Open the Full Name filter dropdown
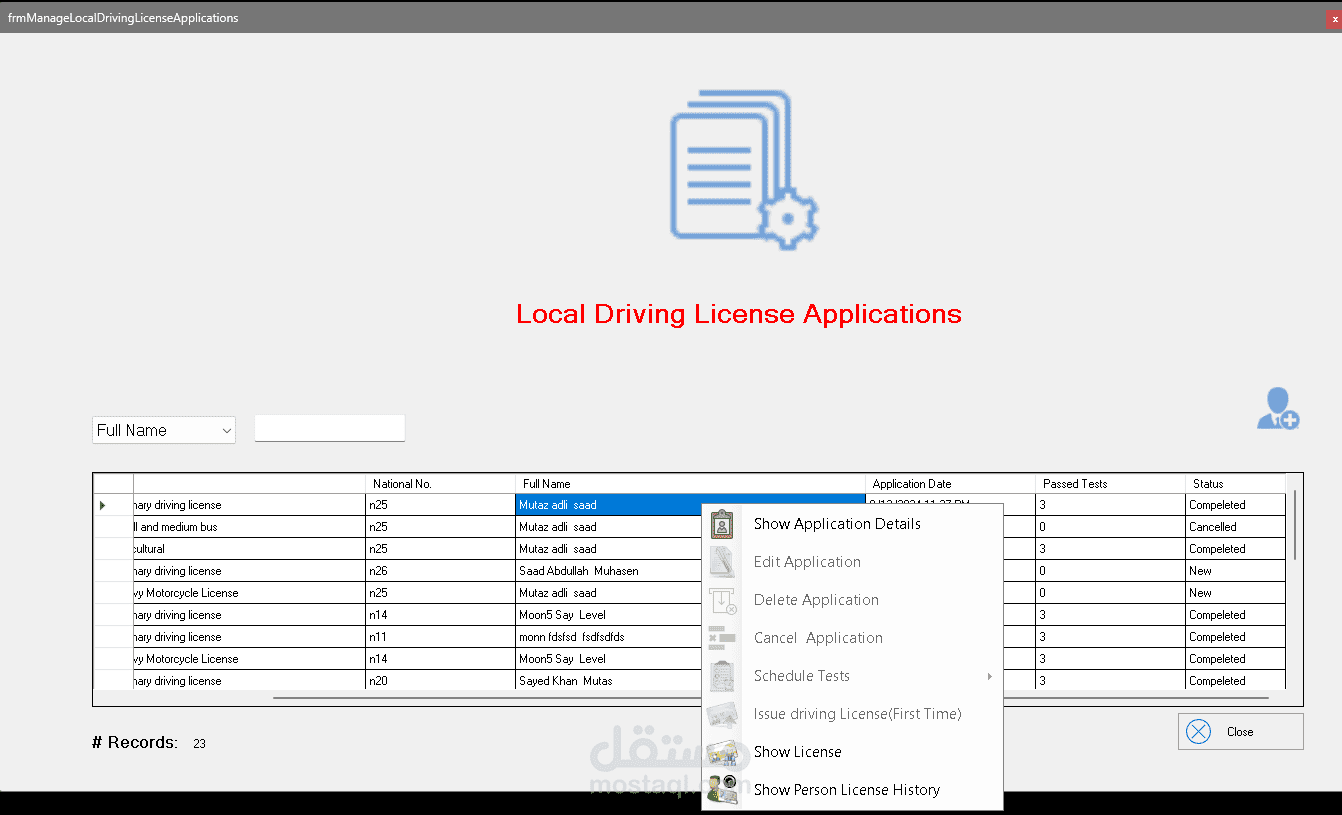Viewport: 1342px width, 815px height. coord(164,430)
